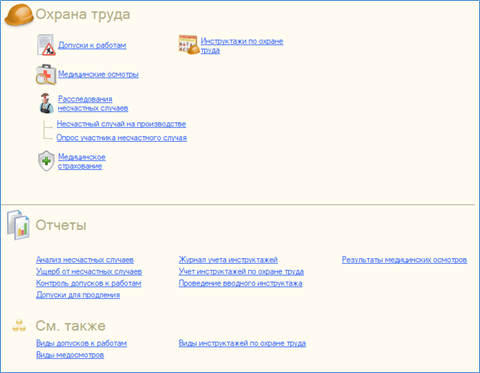Open report Контроль допусков к работам
Screen dimensions: 480x373
pyautogui.click(x=89, y=283)
